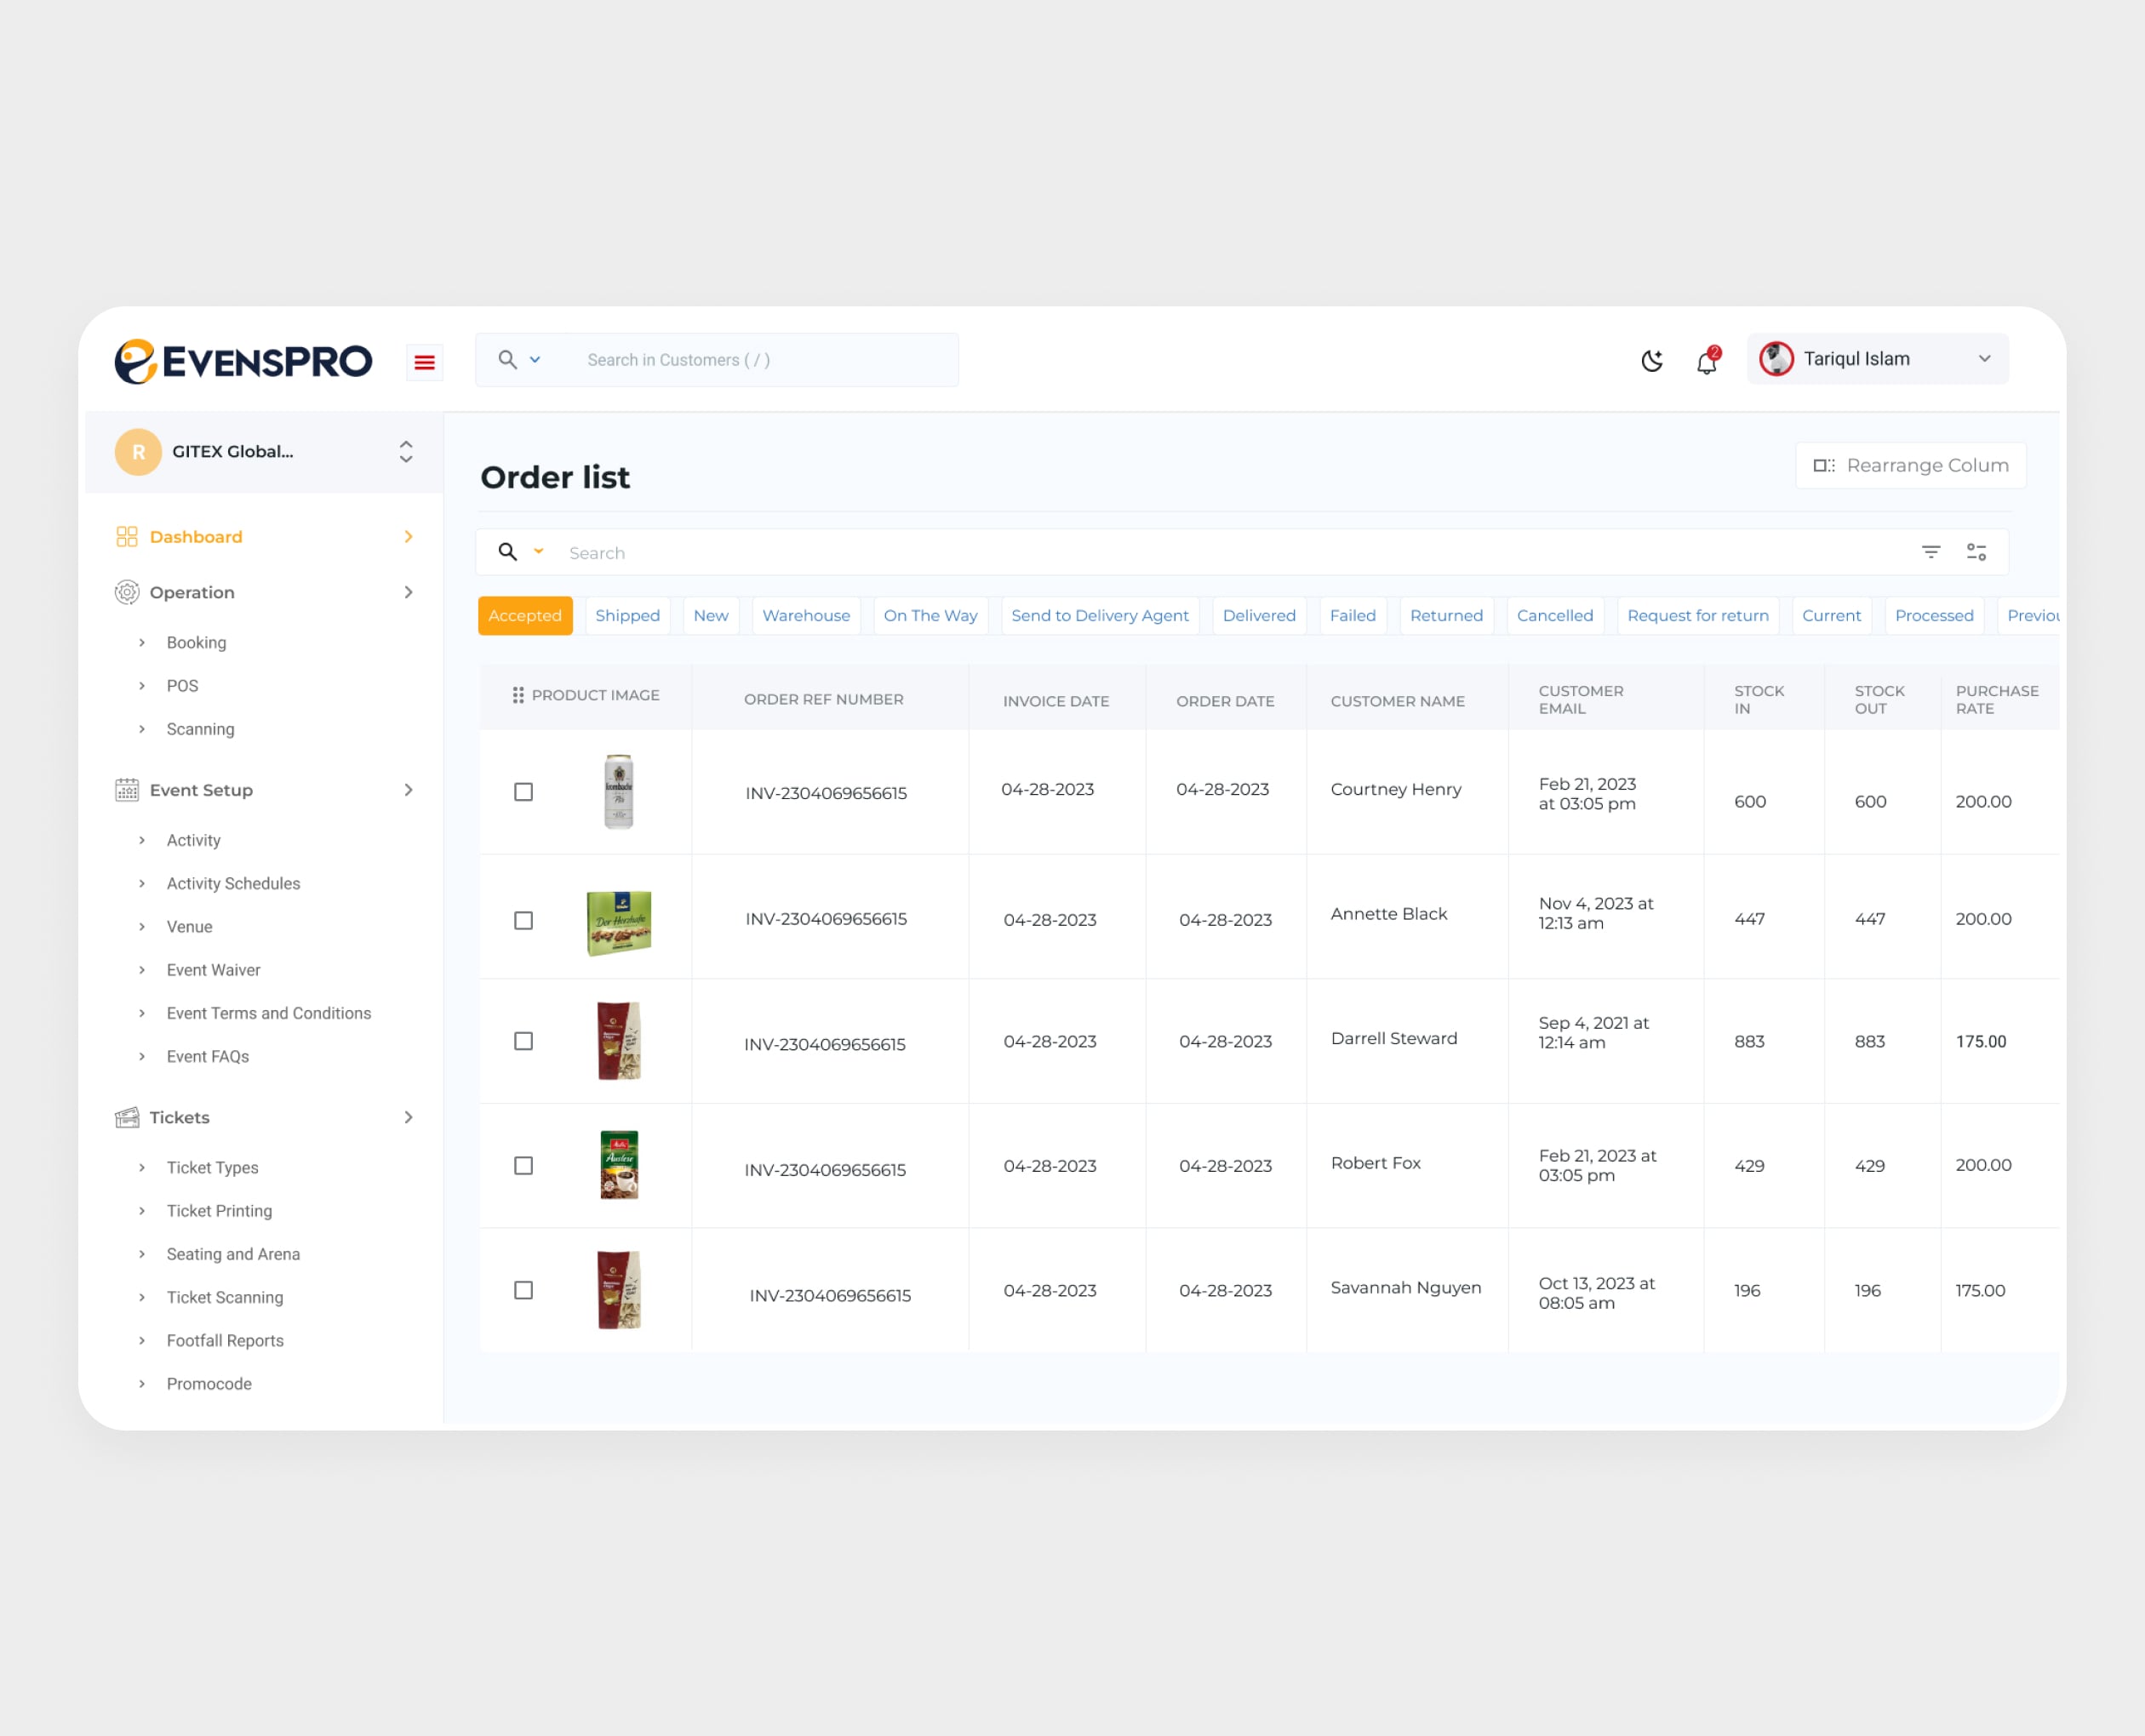Tick the checkbox for Robert Fox order

[523, 1166]
